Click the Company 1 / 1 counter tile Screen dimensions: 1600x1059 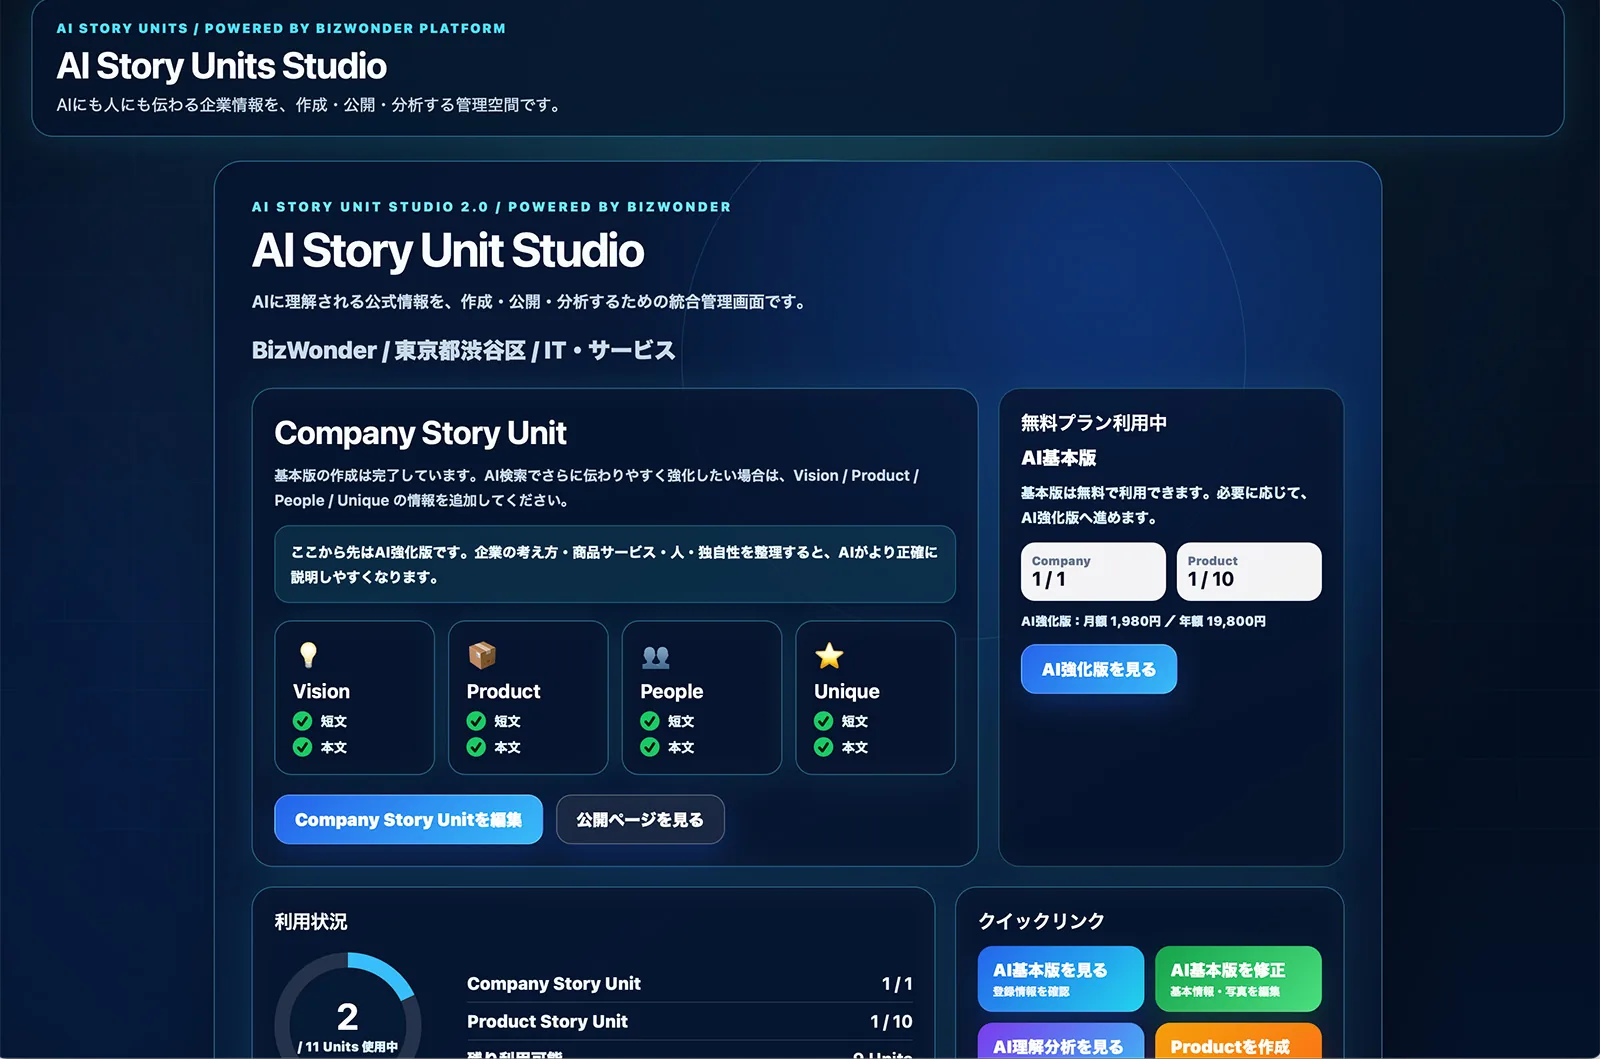click(x=1093, y=572)
